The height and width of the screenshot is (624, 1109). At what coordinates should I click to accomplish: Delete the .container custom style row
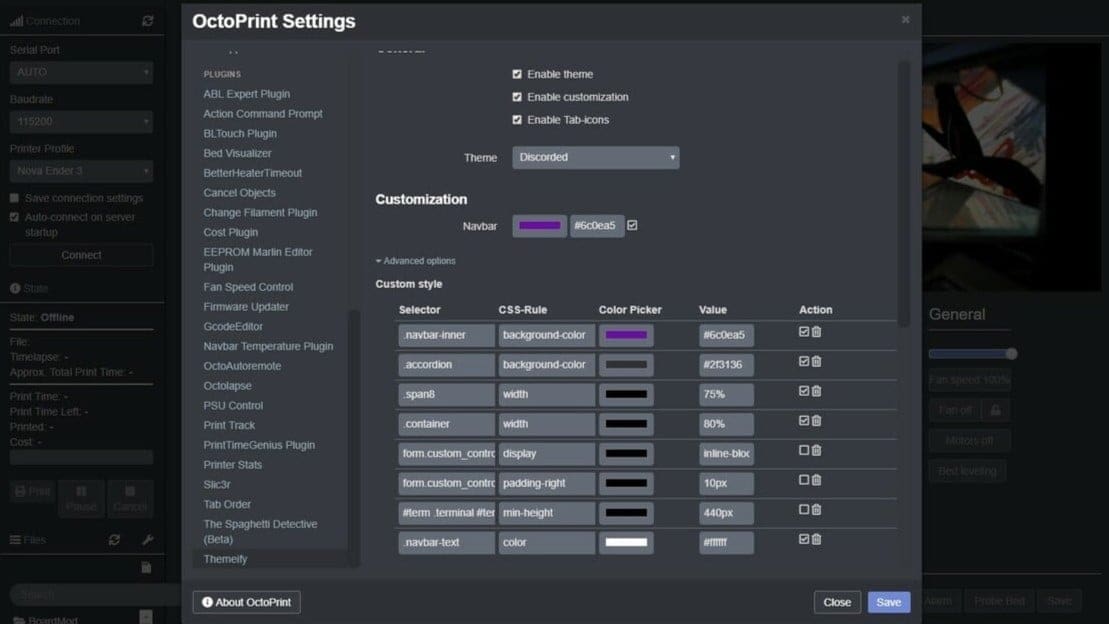coord(816,421)
